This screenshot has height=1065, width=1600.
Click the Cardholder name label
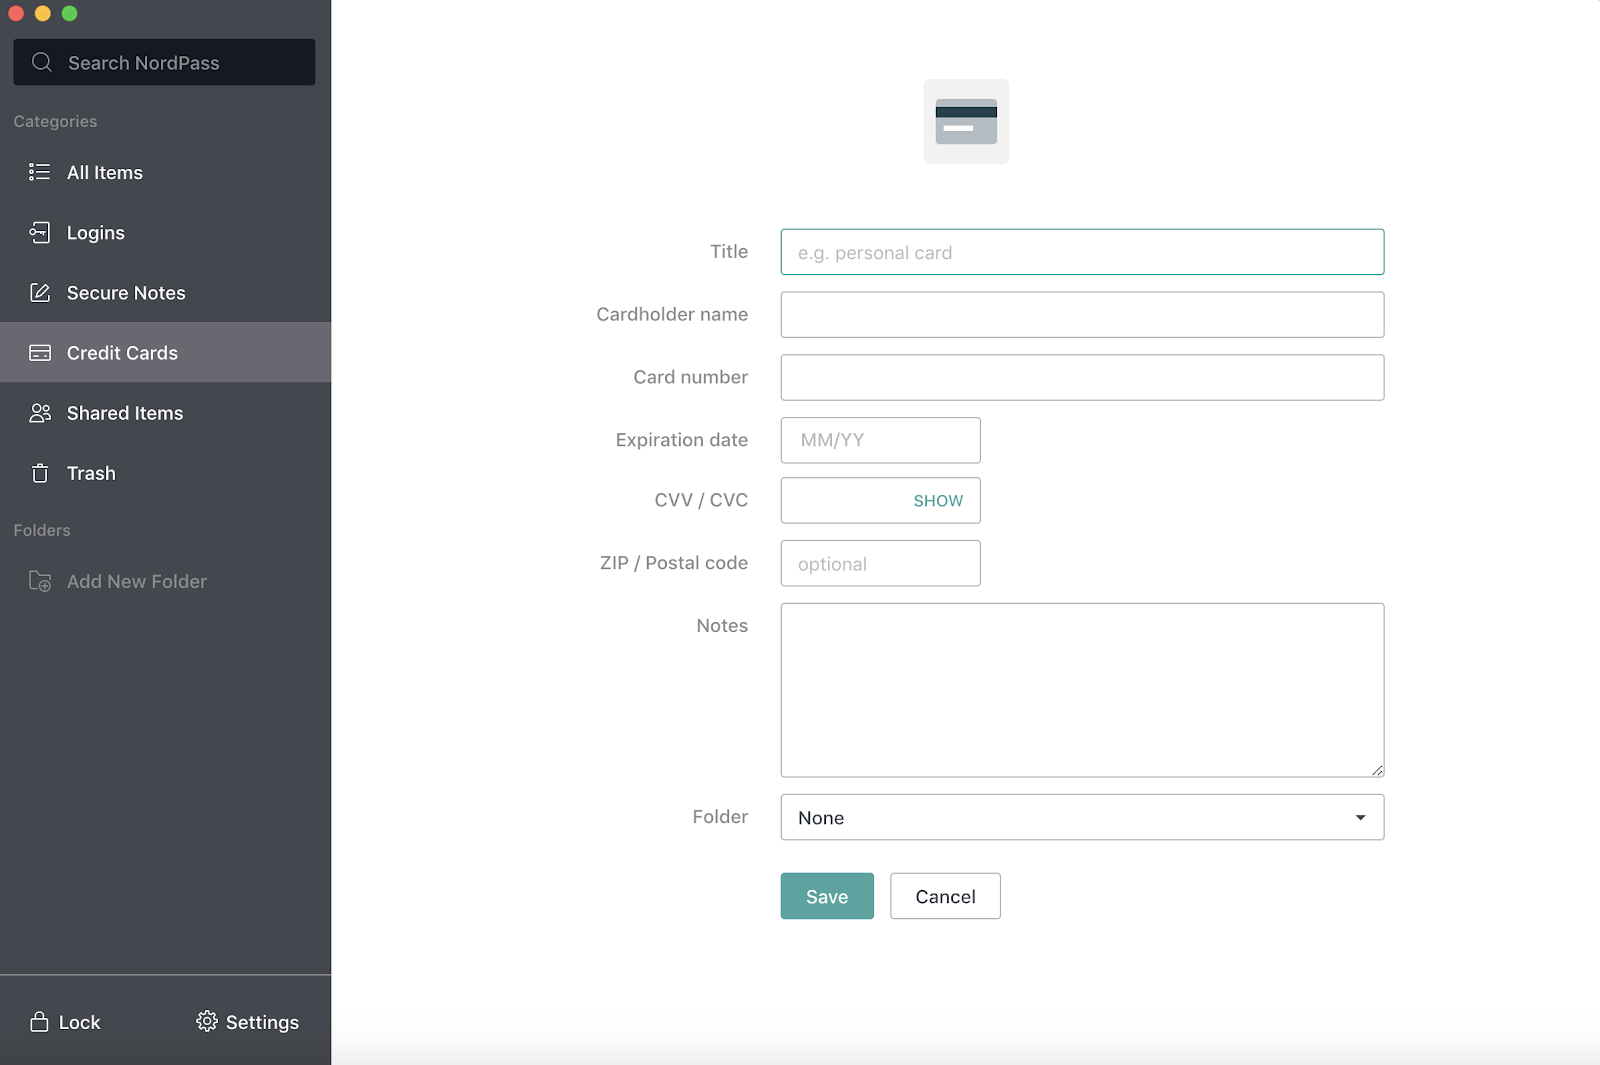tap(672, 314)
